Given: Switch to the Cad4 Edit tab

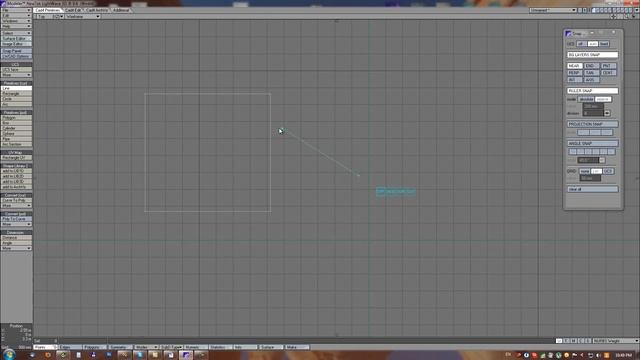Looking at the screenshot, I should (73, 10).
